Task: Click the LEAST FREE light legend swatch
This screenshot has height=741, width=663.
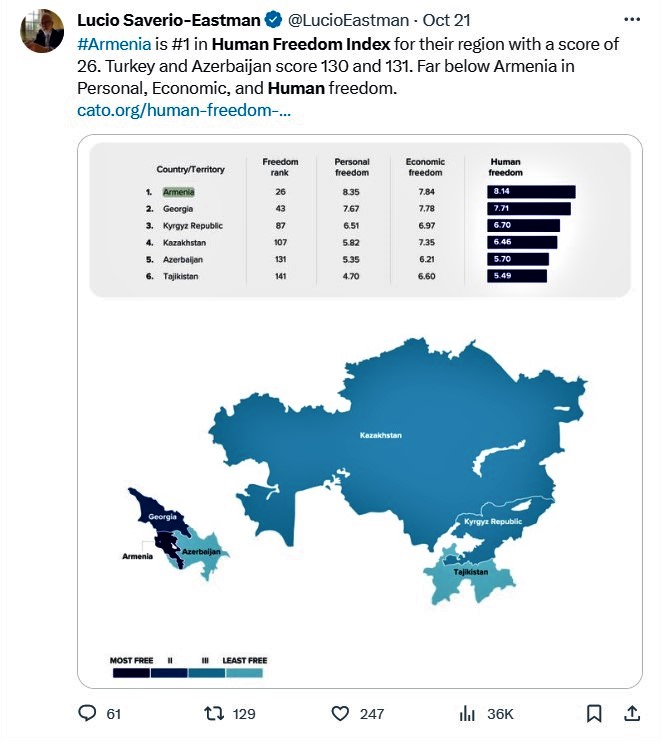Action: (245, 674)
